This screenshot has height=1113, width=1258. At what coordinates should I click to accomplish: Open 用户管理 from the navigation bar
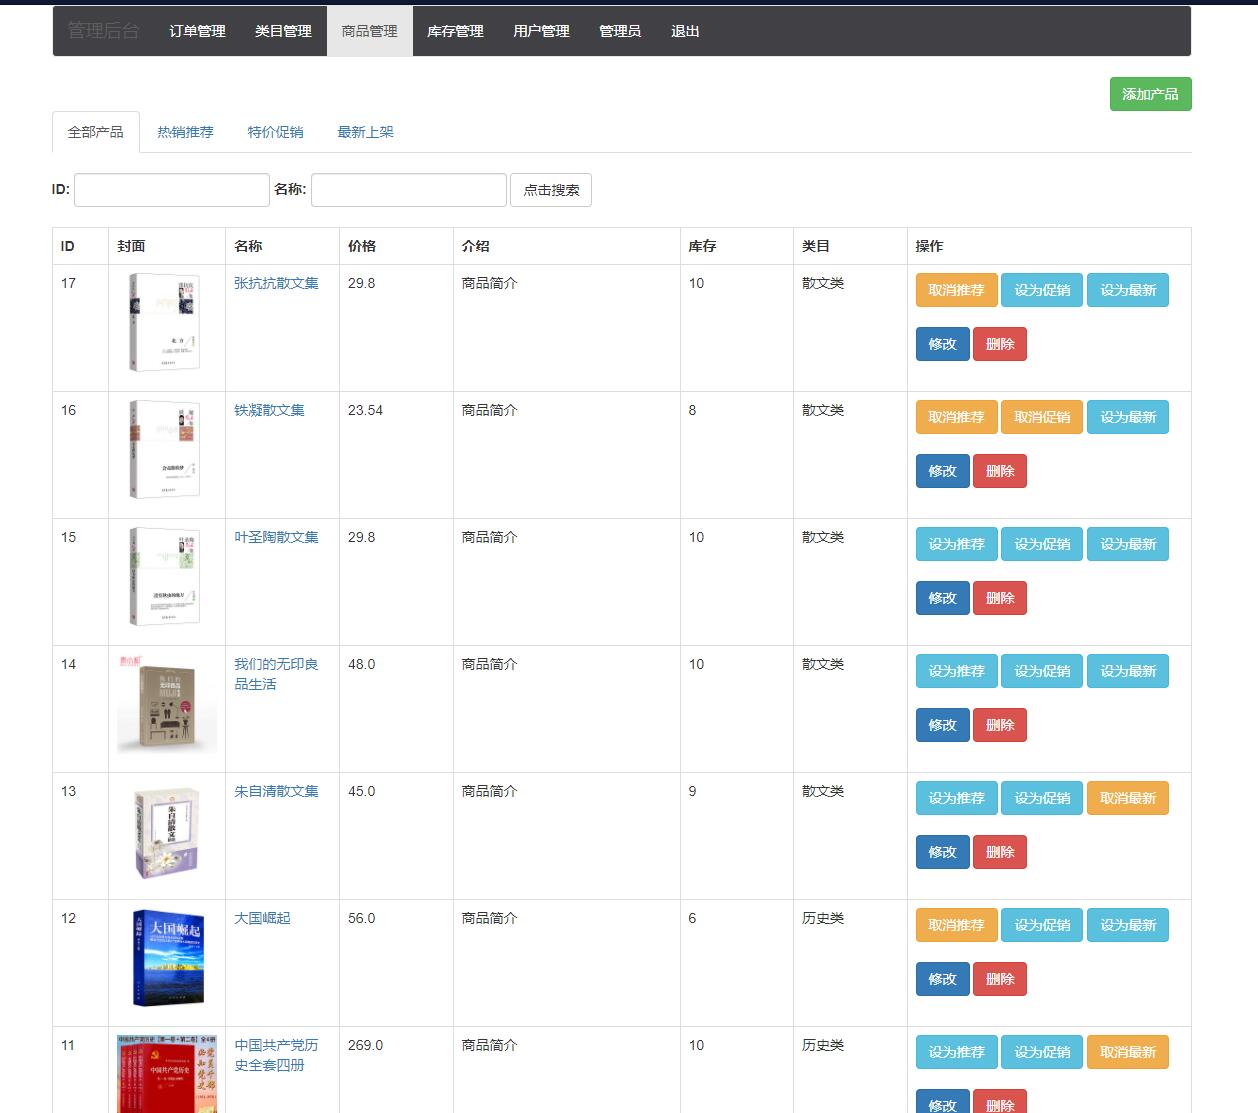tap(540, 30)
